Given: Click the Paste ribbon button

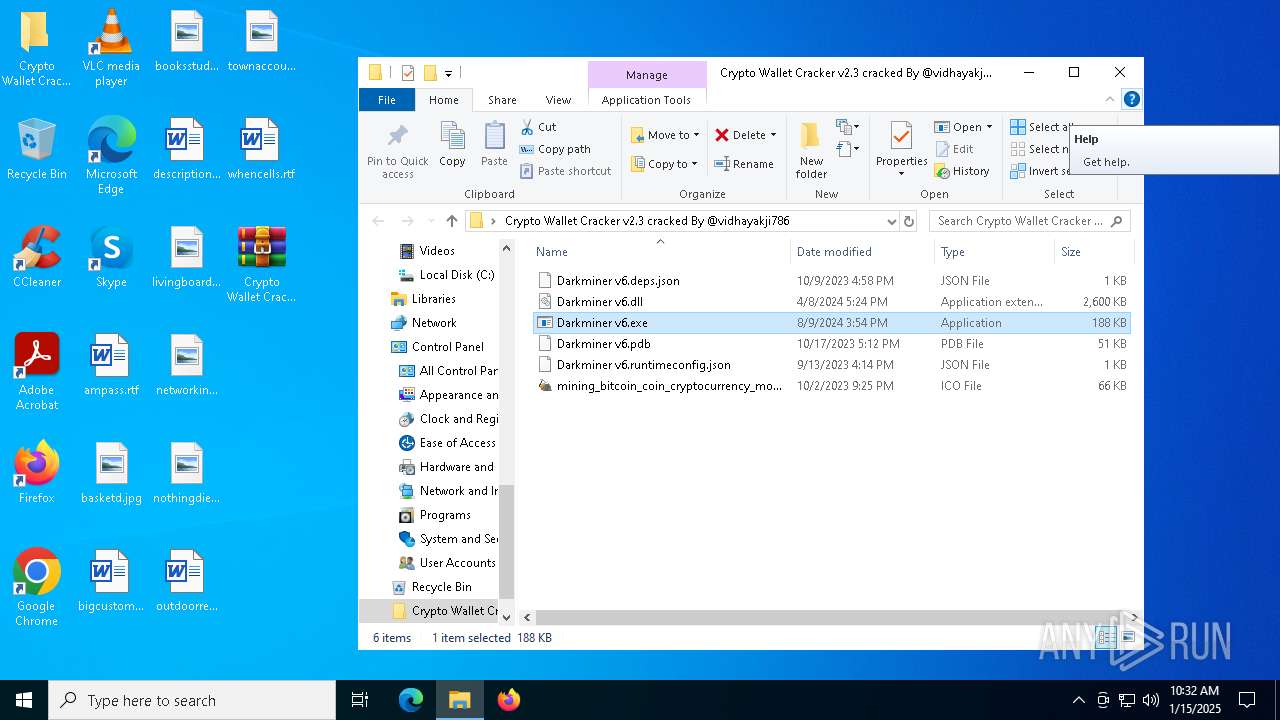Looking at the screenshot, I should 494,145.
